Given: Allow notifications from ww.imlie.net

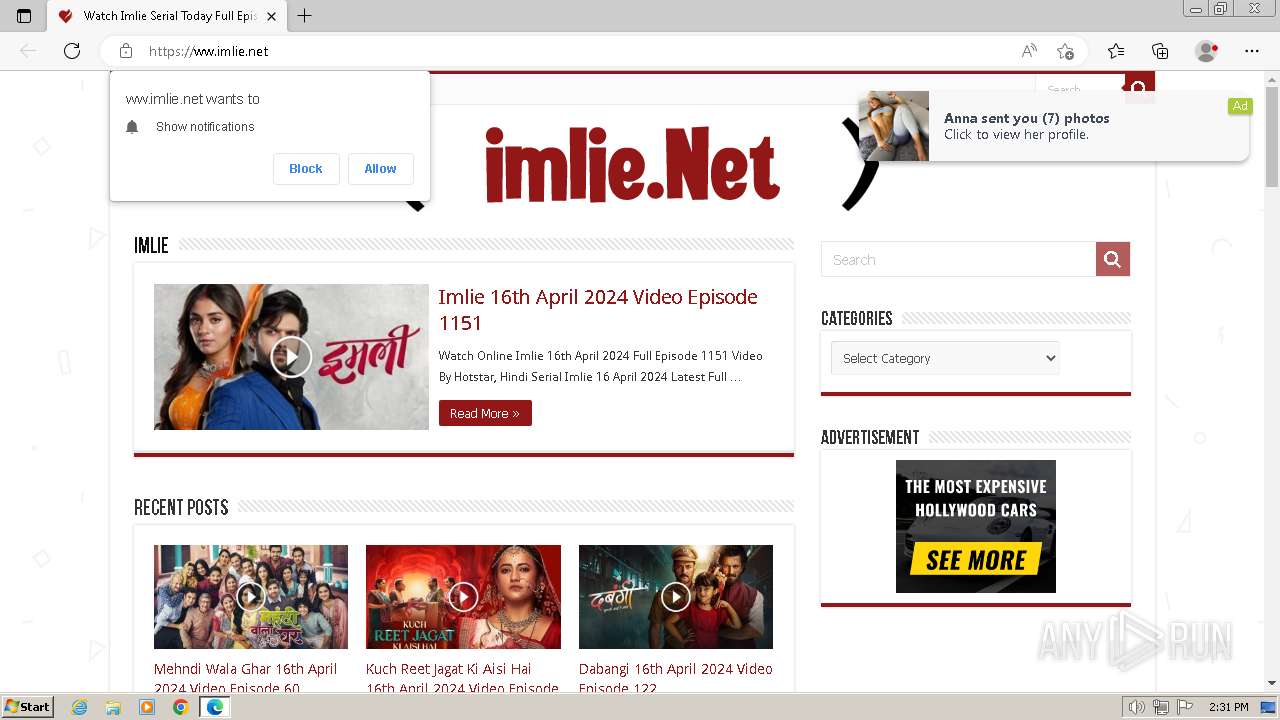Looking at the screenshot, I should point(380,169).
